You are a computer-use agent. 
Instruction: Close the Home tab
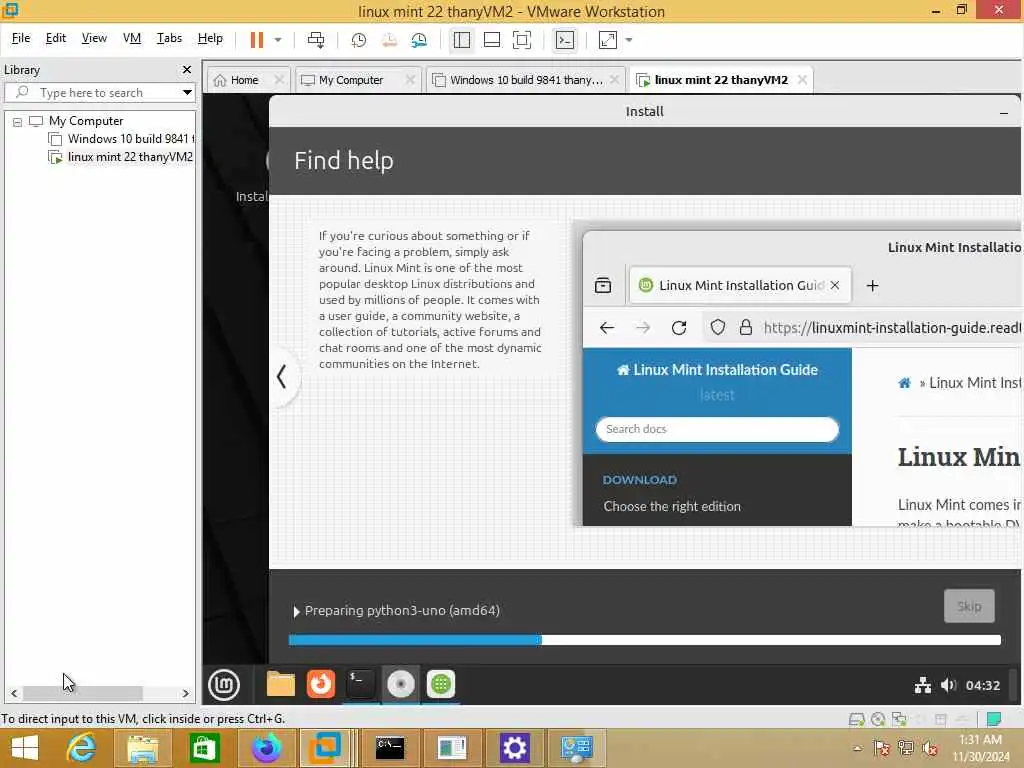click(x=279, y=80)
